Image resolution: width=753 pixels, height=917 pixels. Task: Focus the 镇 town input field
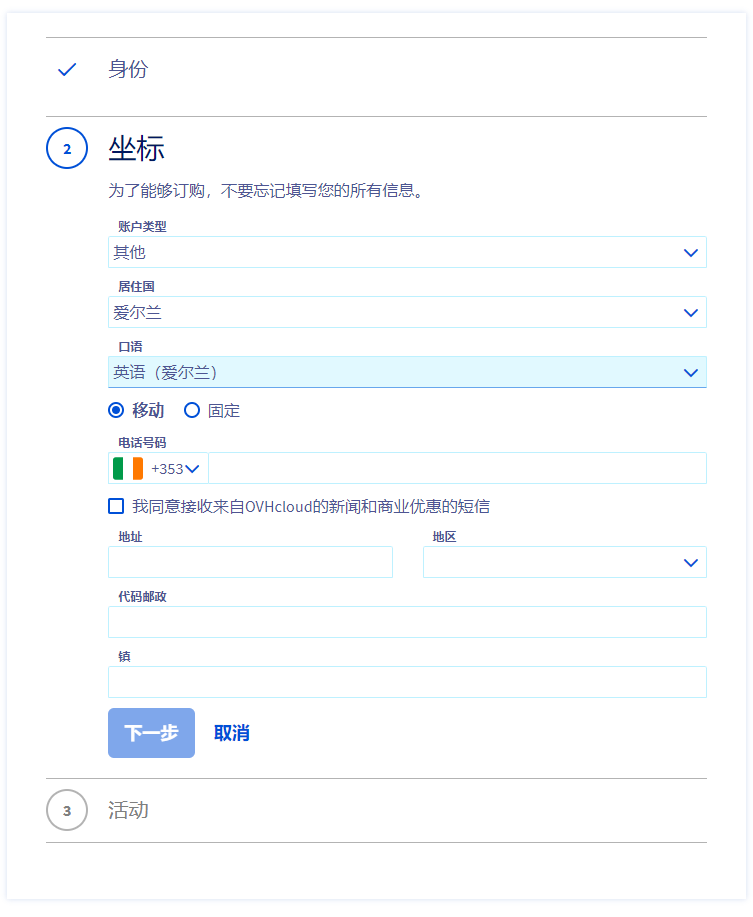(407, 683)
